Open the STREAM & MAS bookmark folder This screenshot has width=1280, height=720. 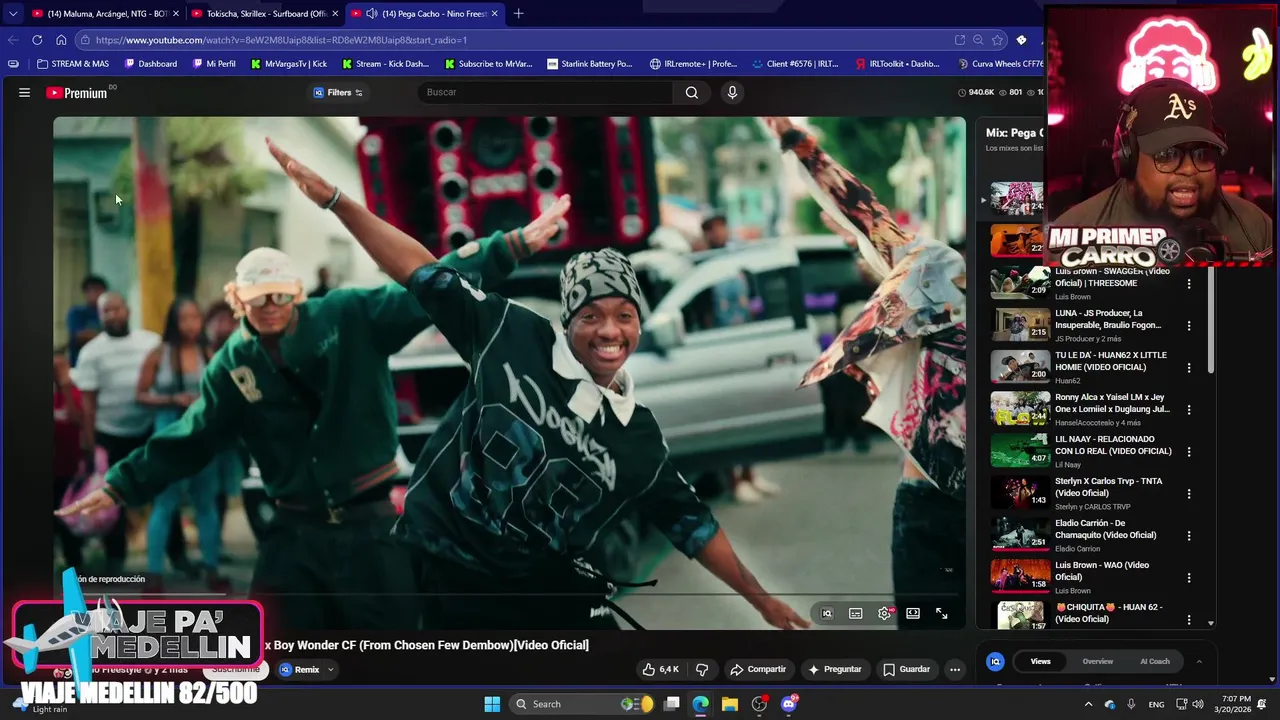point(73,64)
